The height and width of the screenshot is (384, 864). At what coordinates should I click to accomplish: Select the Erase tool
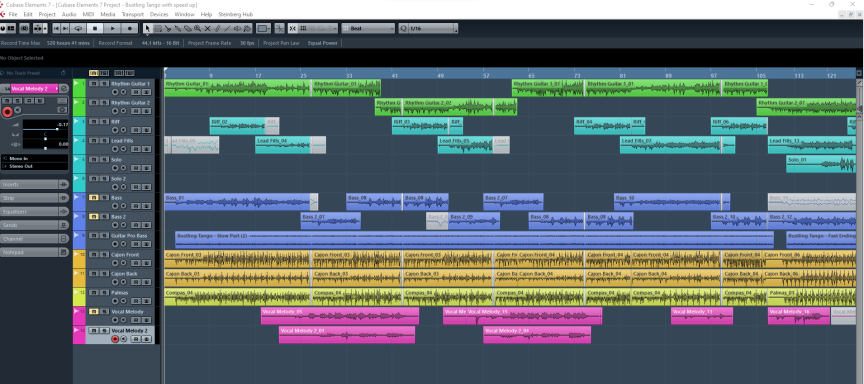tap(187, 28)
